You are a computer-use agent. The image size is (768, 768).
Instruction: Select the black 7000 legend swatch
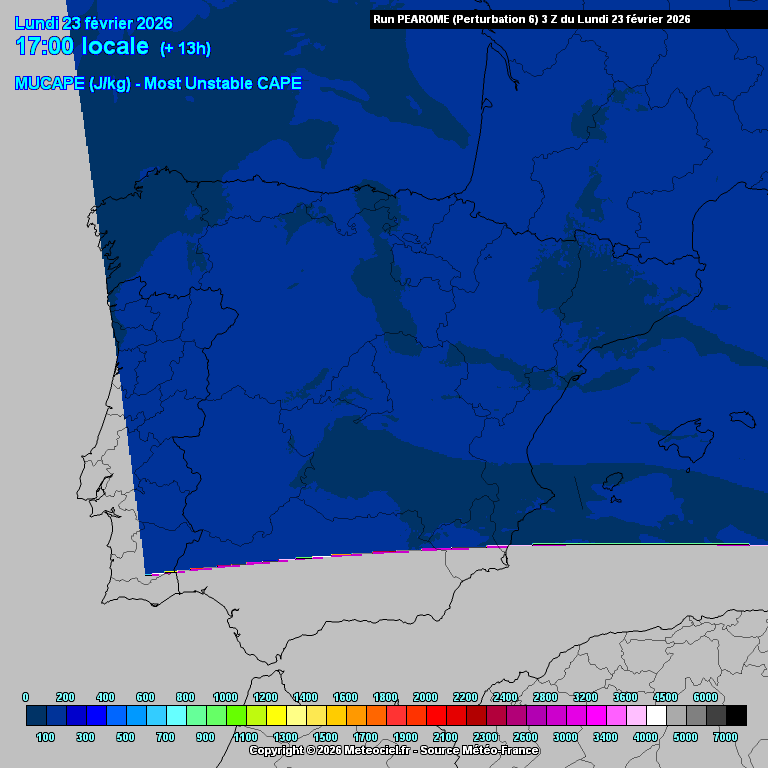click(736, 716)
